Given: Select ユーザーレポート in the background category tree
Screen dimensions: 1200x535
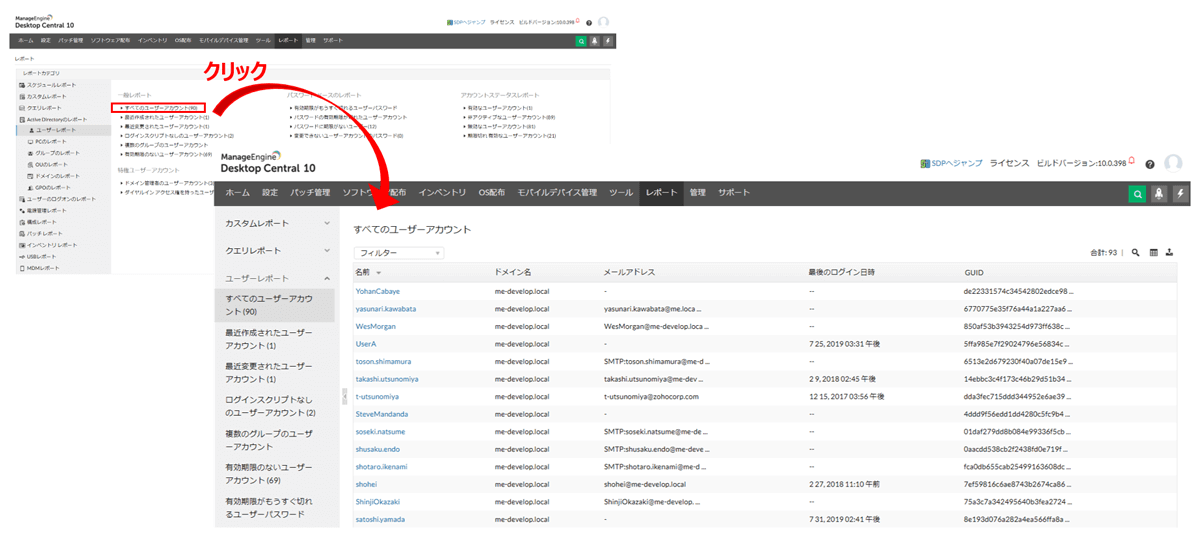Looking at the screenshot, I should [56, 130].
